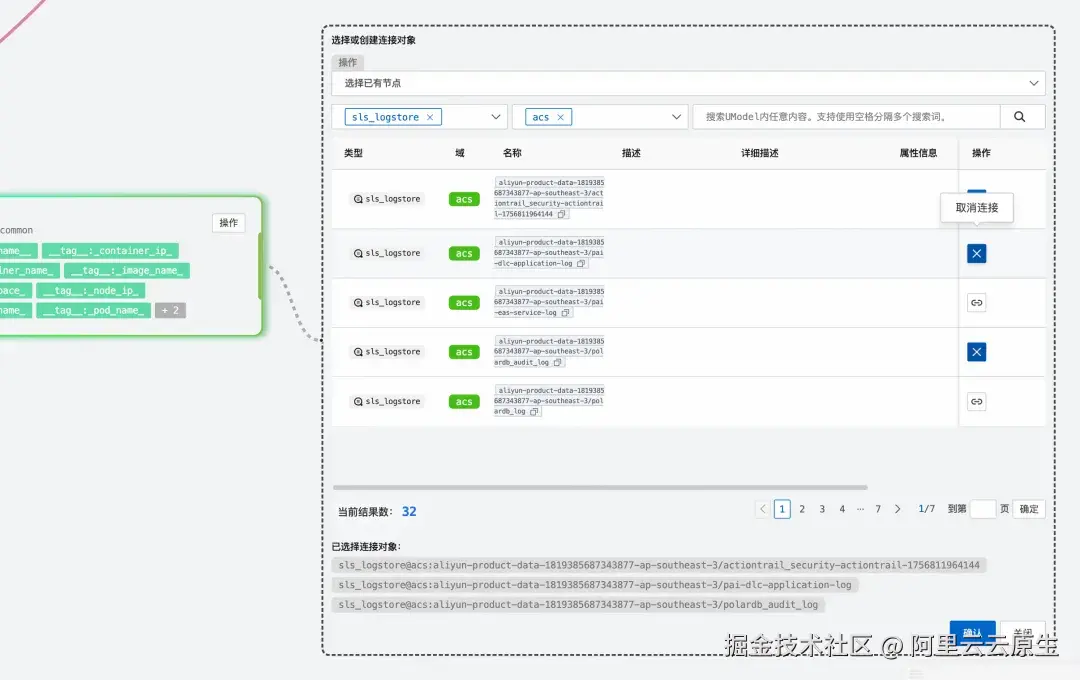
Task: Click the pagination ellipsis for more pages
Action: (x=860, y=509)
